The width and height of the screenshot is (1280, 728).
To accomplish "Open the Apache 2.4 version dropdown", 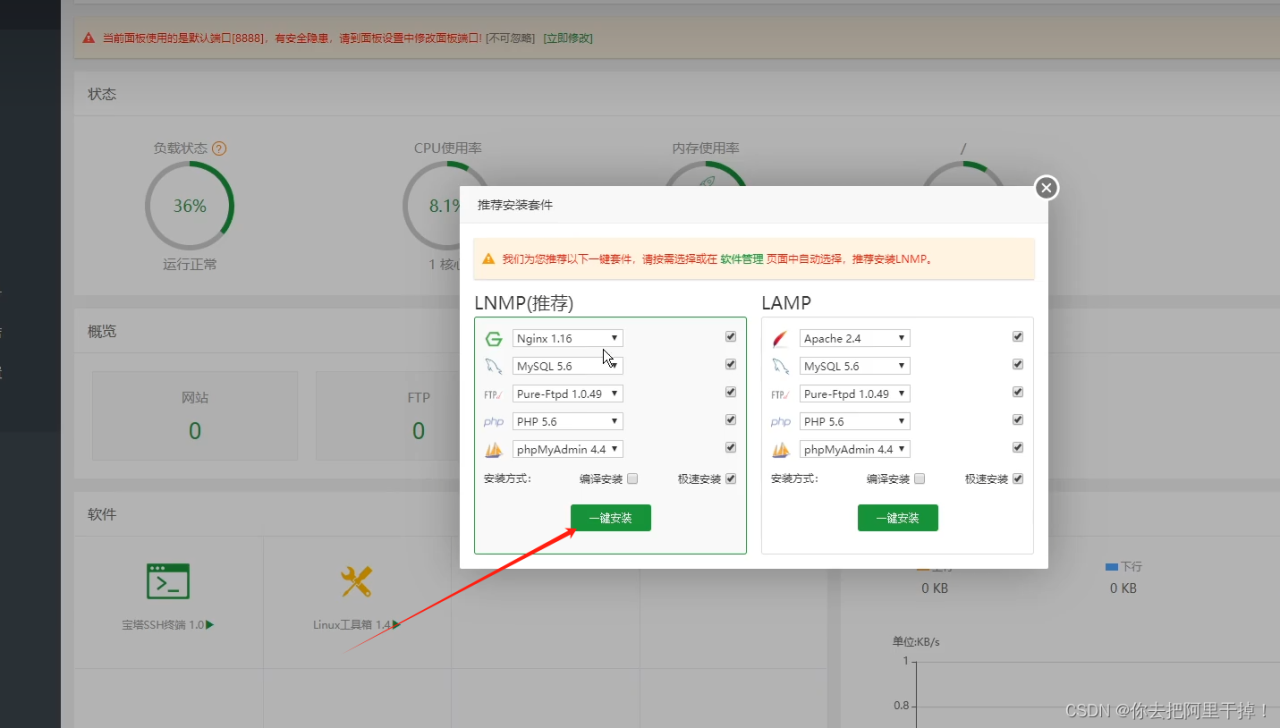I will 855,339.
